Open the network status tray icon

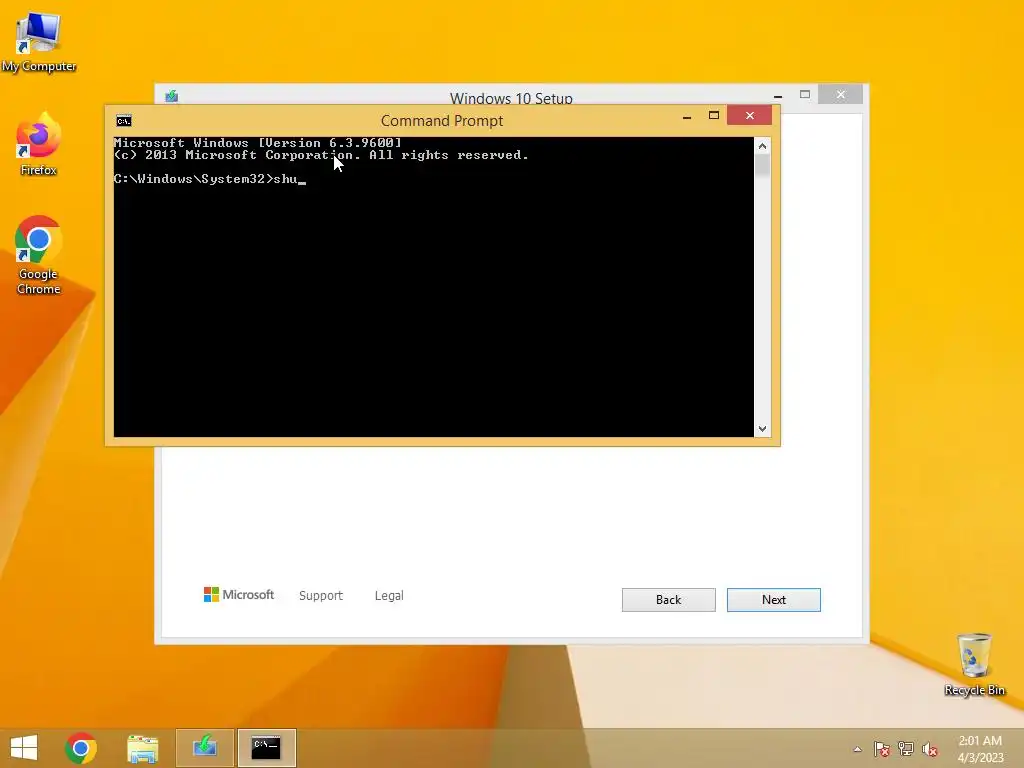point(906,749)
